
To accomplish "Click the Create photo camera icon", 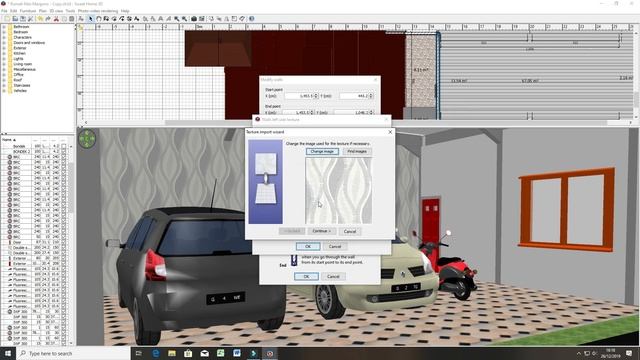I will 193,19.
